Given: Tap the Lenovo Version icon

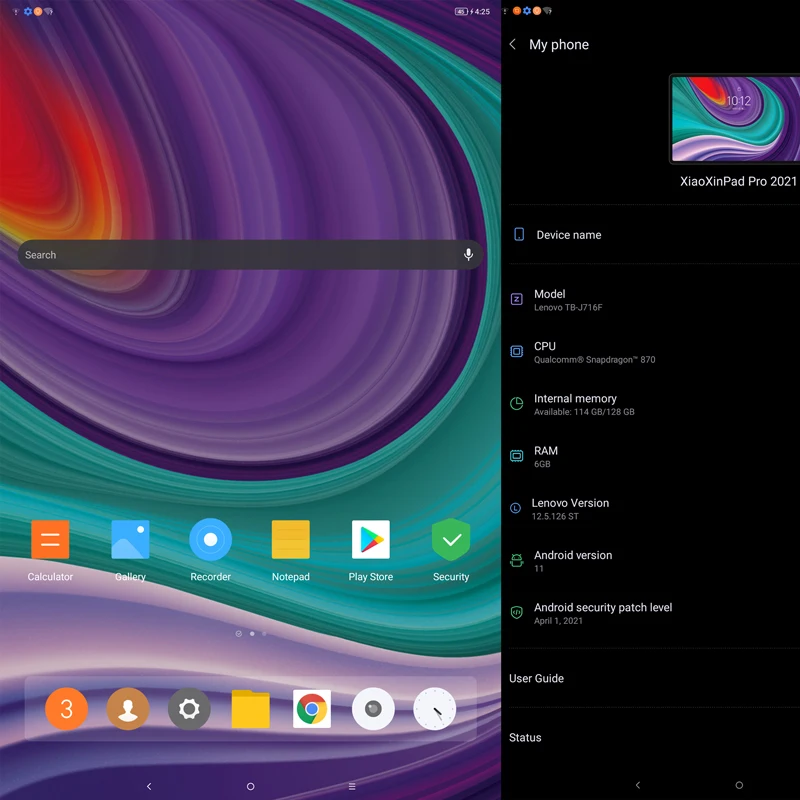Looking at the screenshot, I should click(x=515, y=508).
